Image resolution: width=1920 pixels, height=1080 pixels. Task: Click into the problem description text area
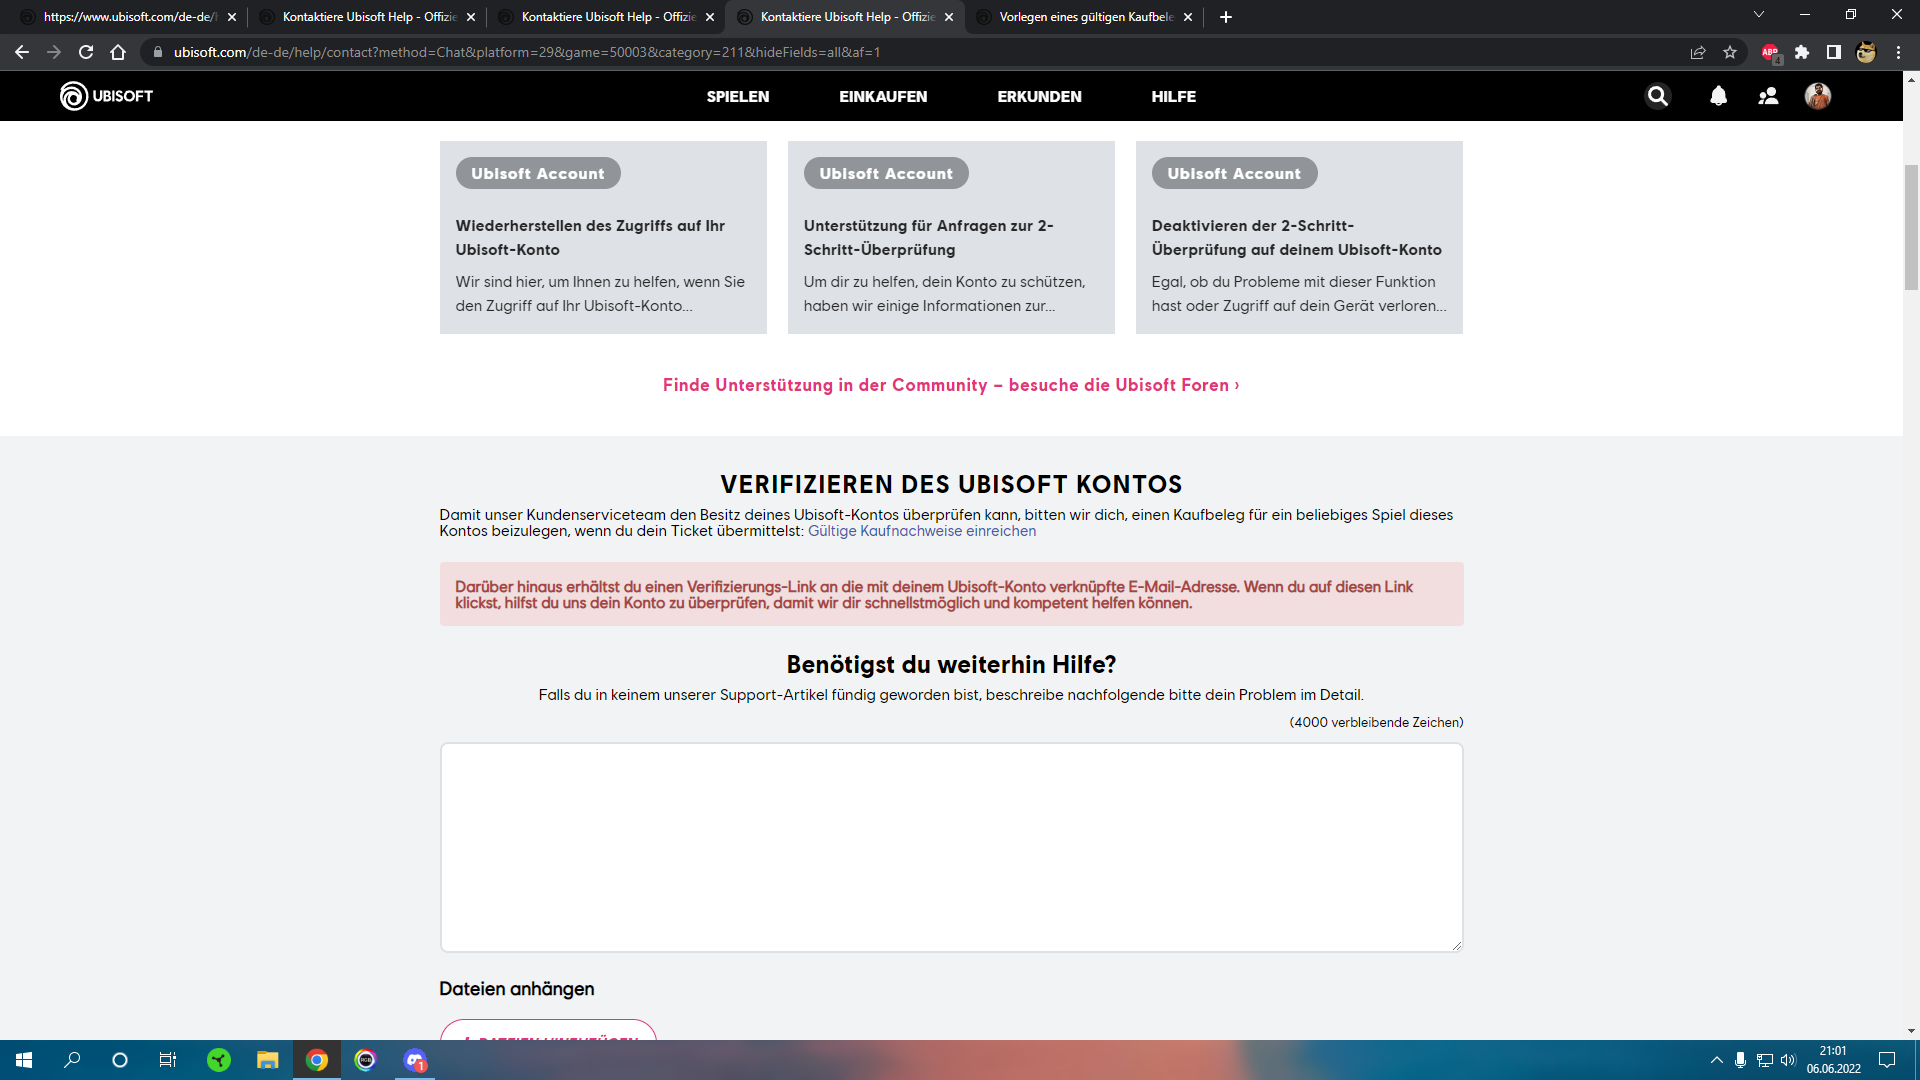click(951, 847)
